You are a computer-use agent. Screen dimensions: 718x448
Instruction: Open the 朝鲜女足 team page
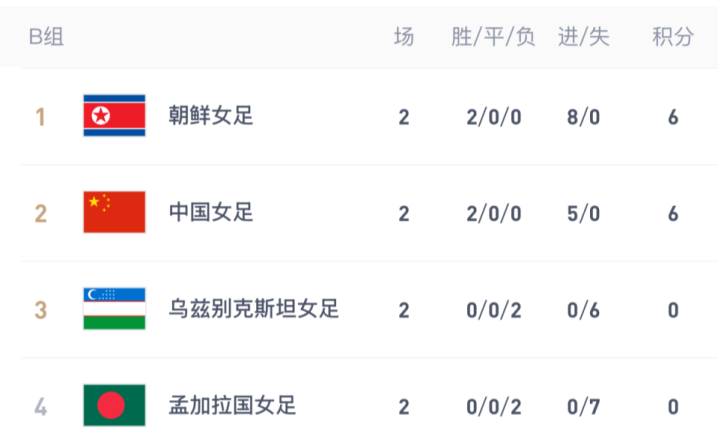(212, 116)
